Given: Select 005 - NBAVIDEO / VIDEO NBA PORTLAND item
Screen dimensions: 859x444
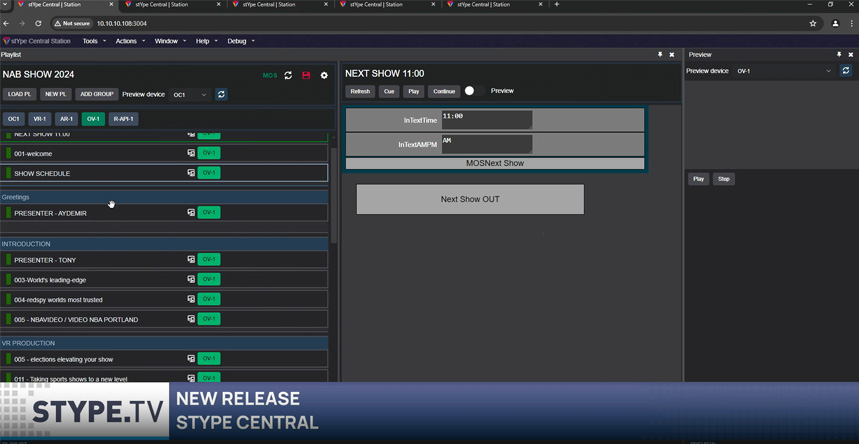Looking at the screenshot, I should (164, 319).
